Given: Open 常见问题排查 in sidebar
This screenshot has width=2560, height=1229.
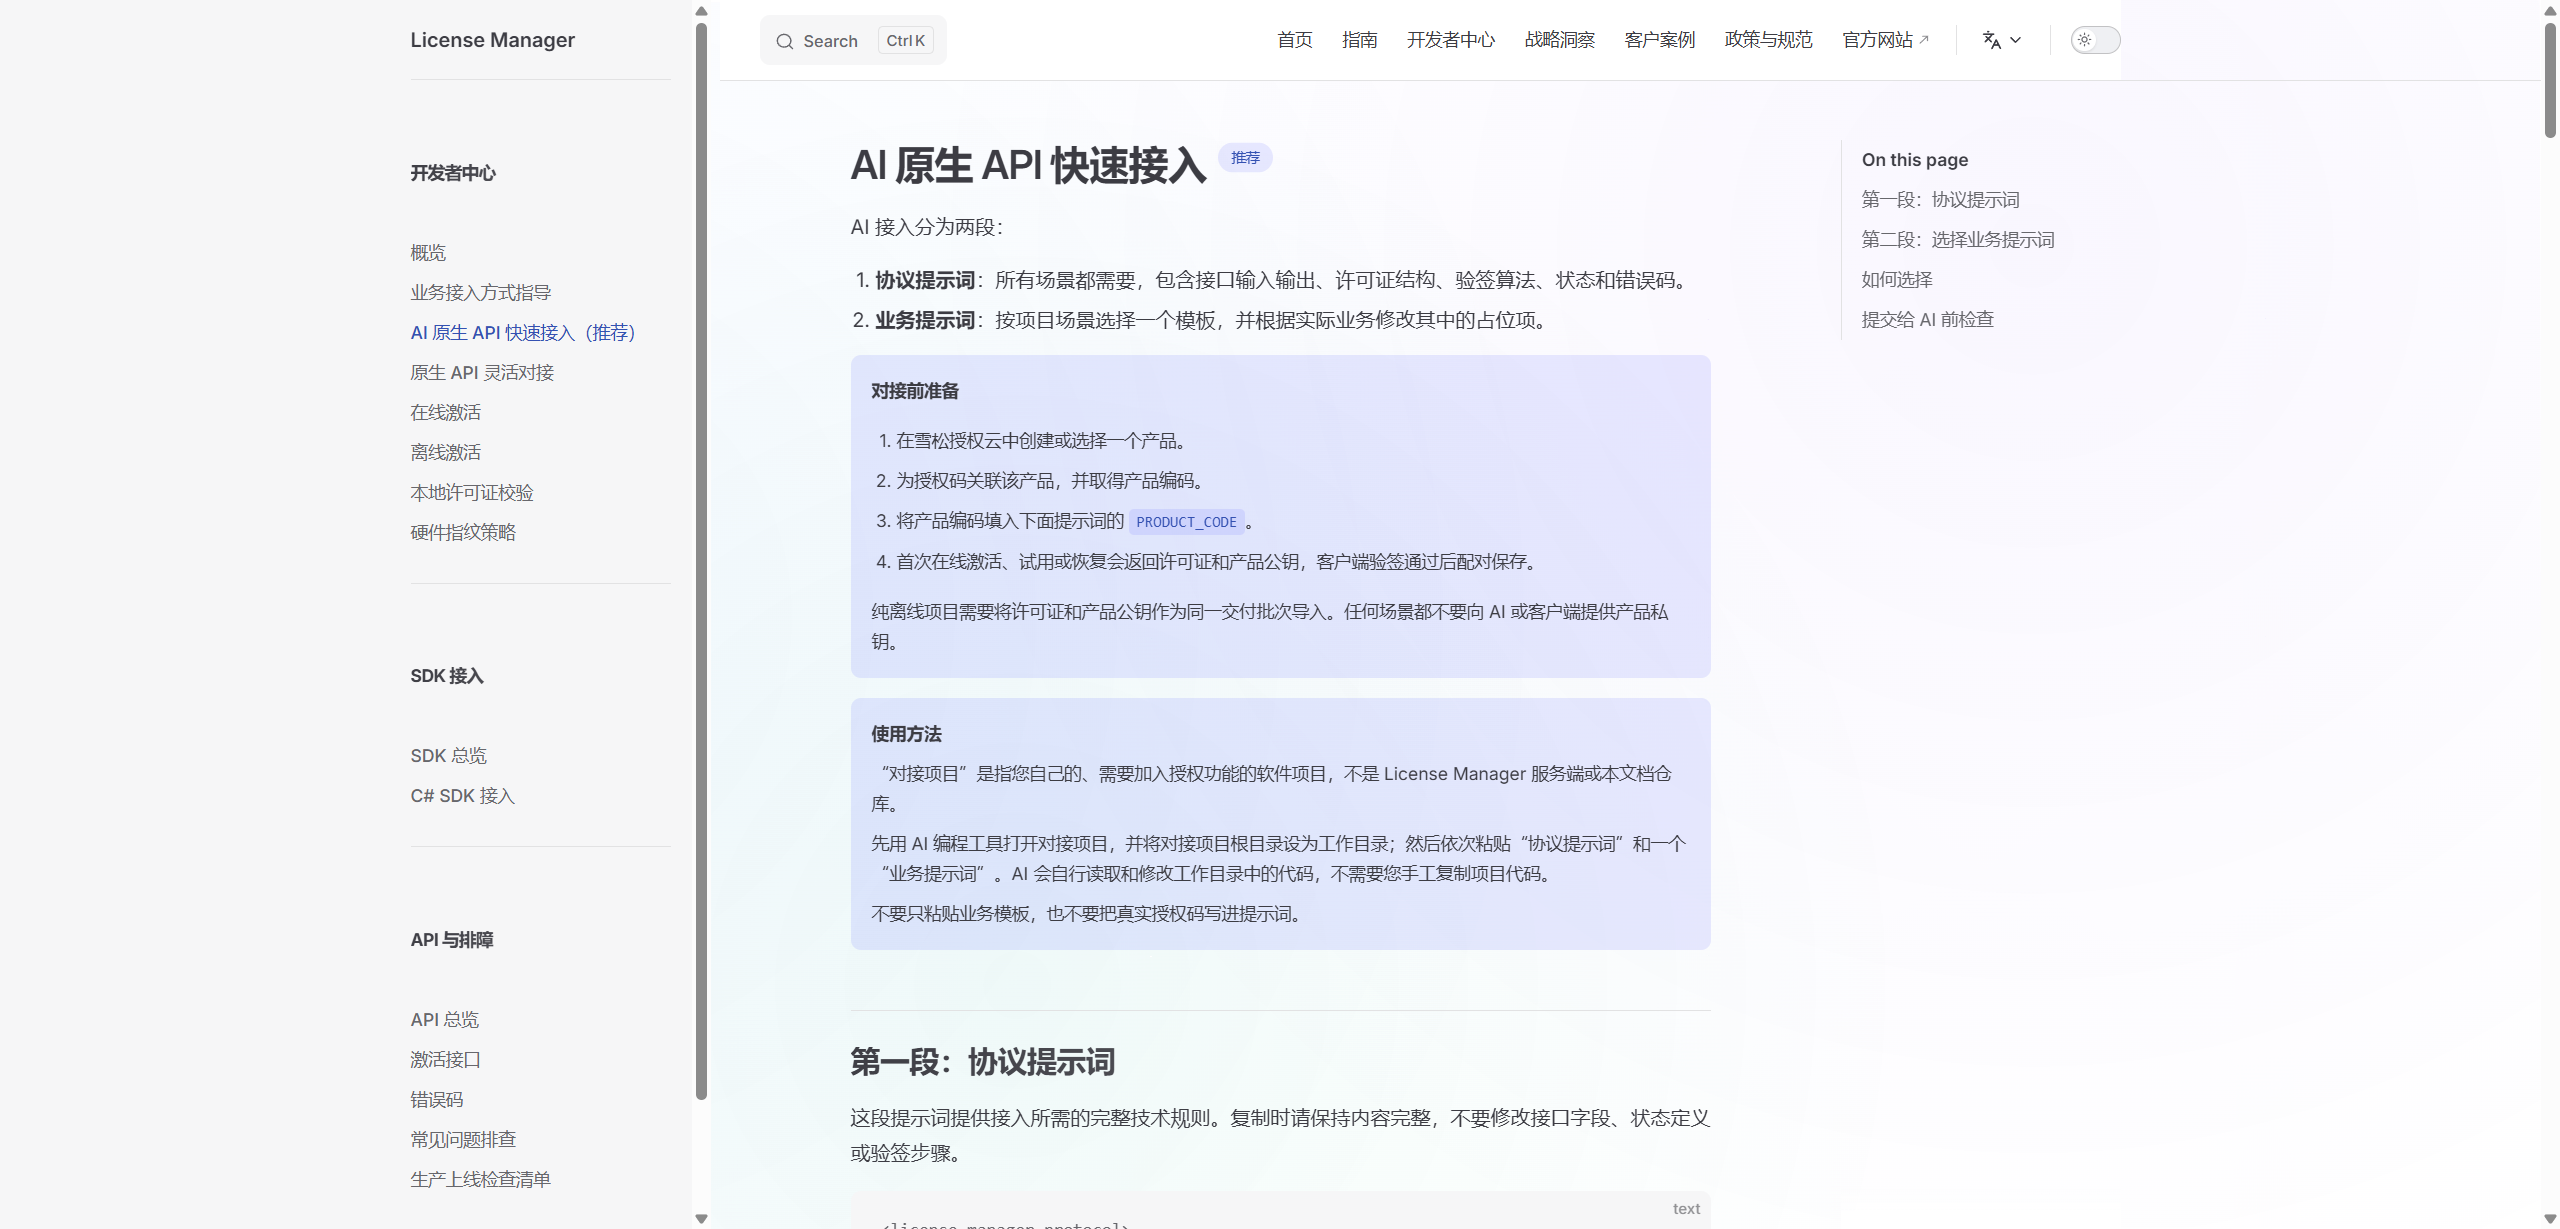Looking at the screenshot, I should pyautogui.click(x=463, y=1140).
